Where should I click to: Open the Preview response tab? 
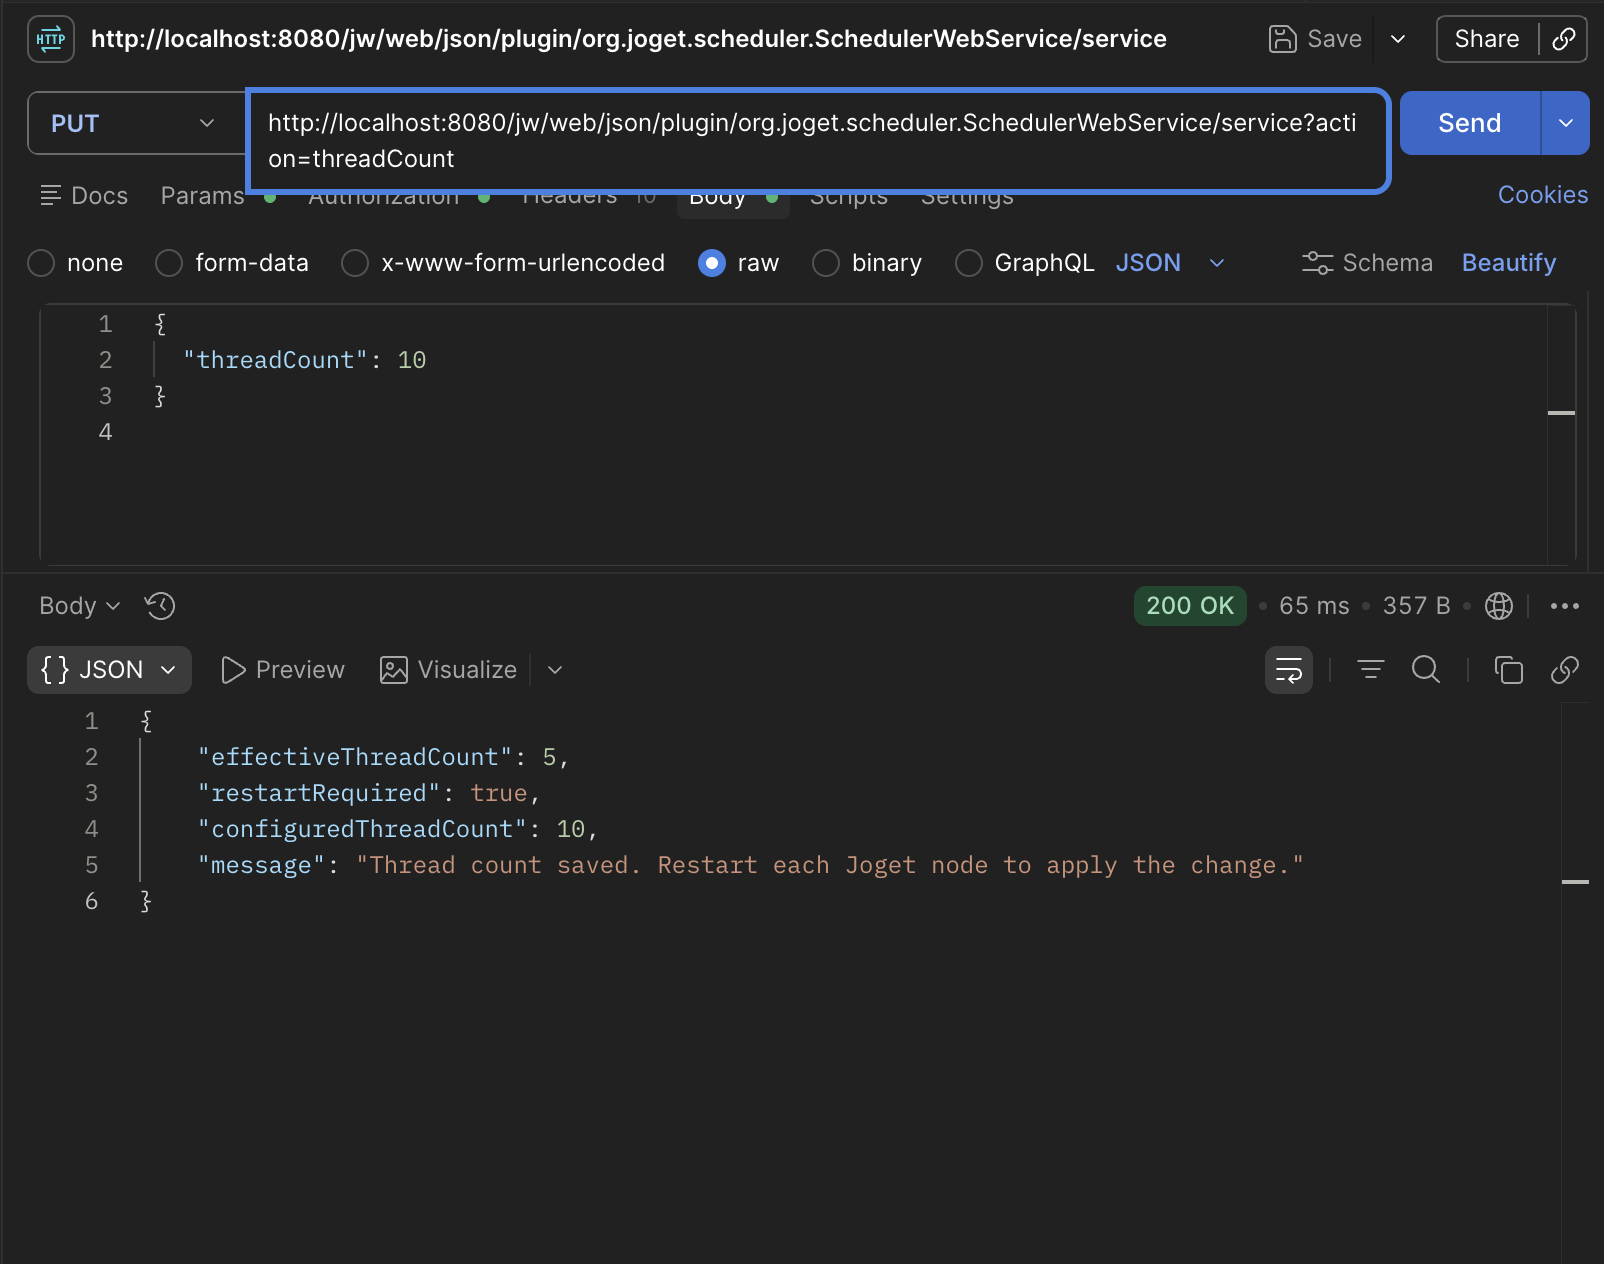click(x=283, y=670)
